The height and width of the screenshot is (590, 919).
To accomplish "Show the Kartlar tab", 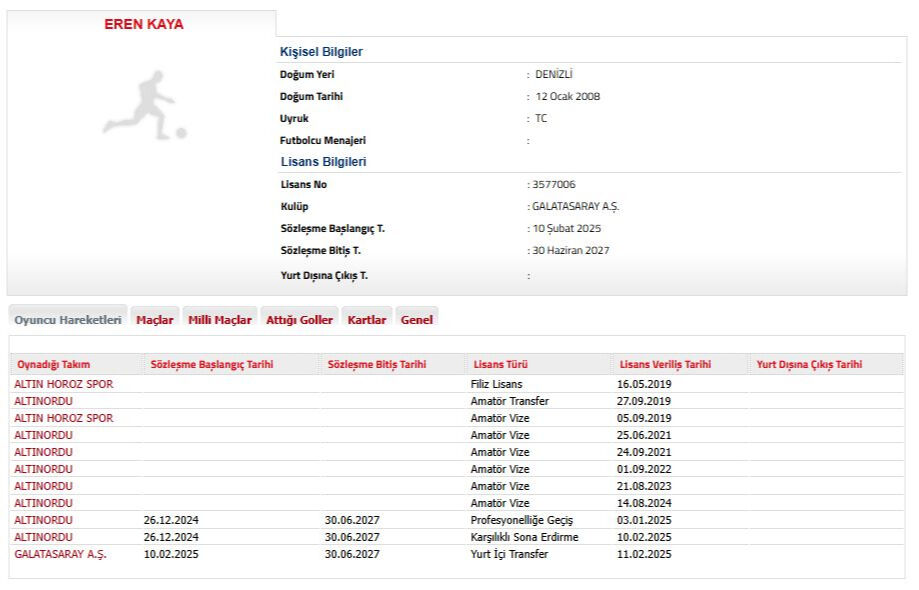I will (x=367, y=320).
